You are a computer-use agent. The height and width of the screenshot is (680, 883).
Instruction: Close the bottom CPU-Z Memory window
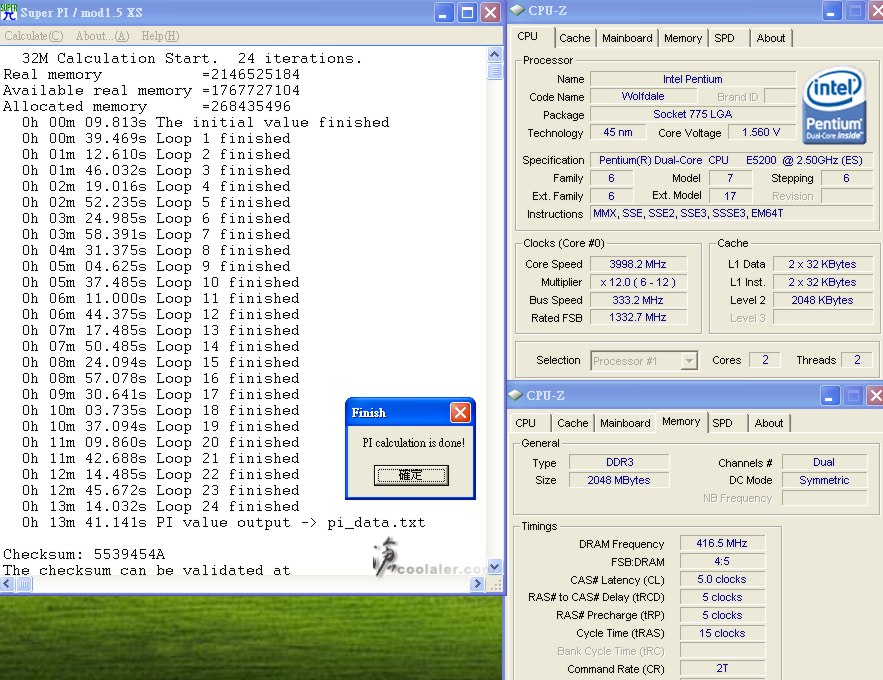point(875,396)
